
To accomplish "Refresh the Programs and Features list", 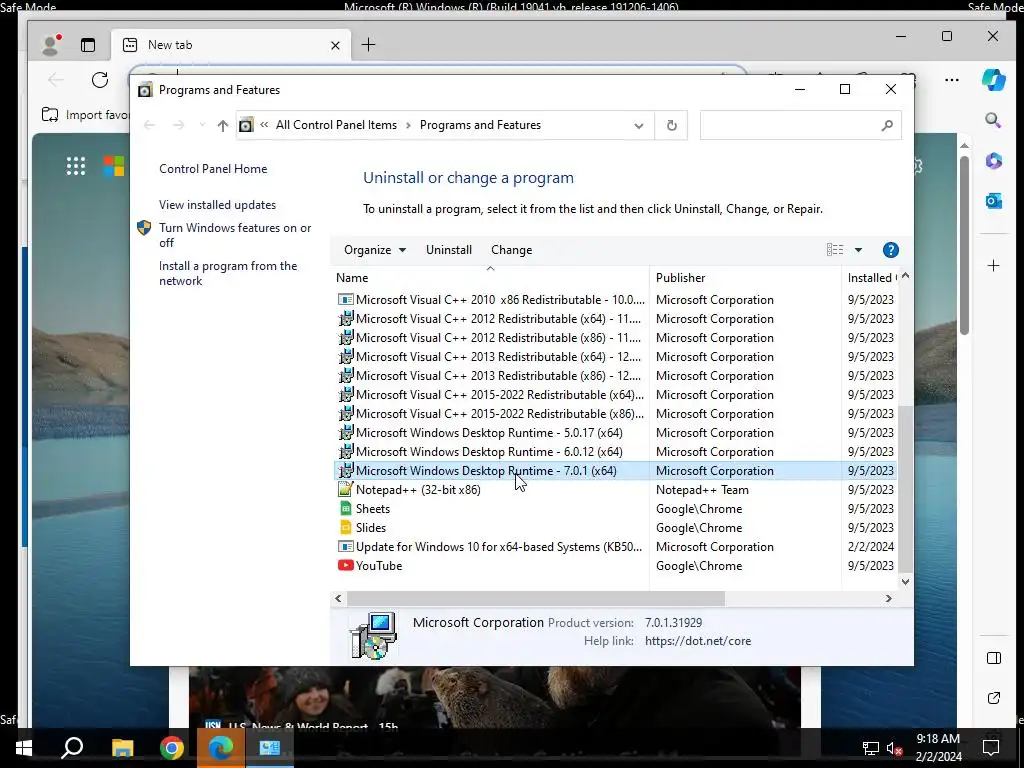I will [671, 125].
